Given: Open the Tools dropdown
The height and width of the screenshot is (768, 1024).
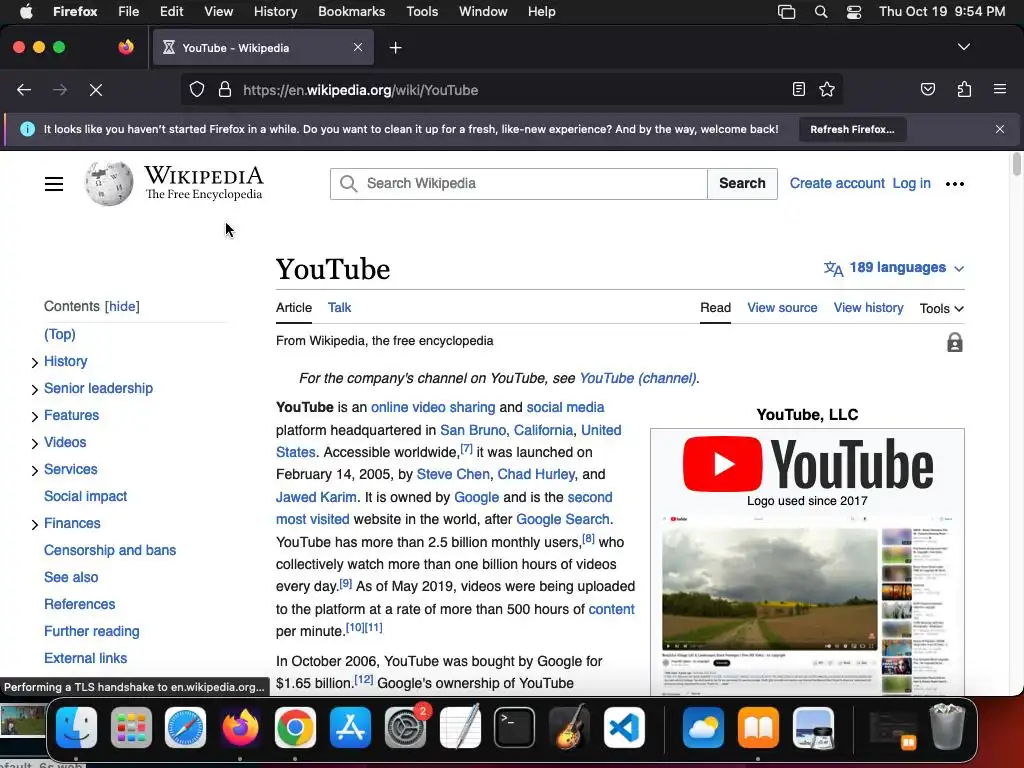Looking at the screenshot, I should click(x=941, y=308).
